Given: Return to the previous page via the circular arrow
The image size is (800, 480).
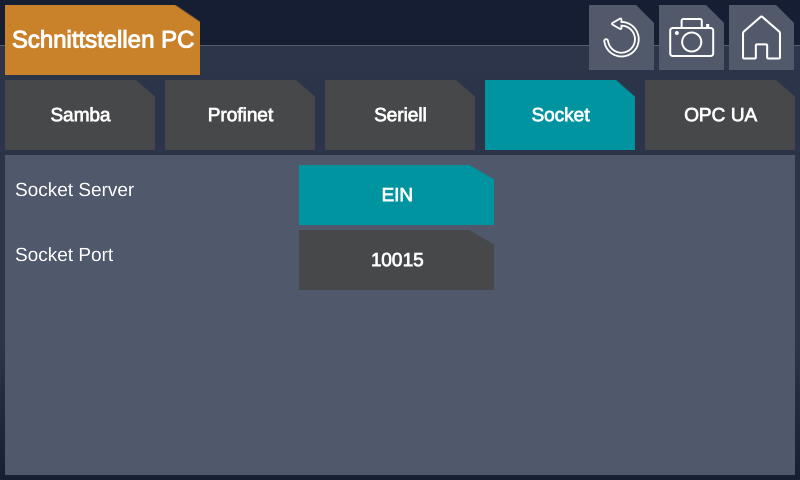Looking at the screenshot, I should pyautogui.click(x=621, y=38).
